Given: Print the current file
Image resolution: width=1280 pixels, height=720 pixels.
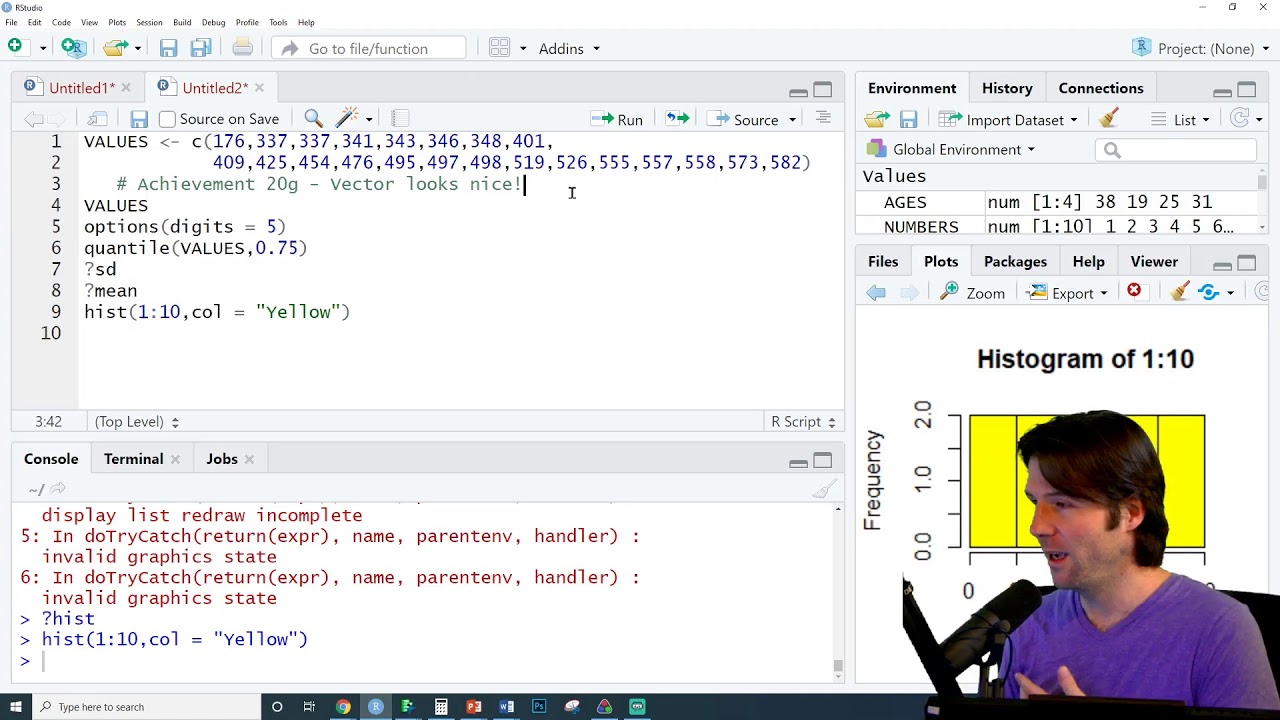Looking at the screenshot, I should (x=242, y=47).
